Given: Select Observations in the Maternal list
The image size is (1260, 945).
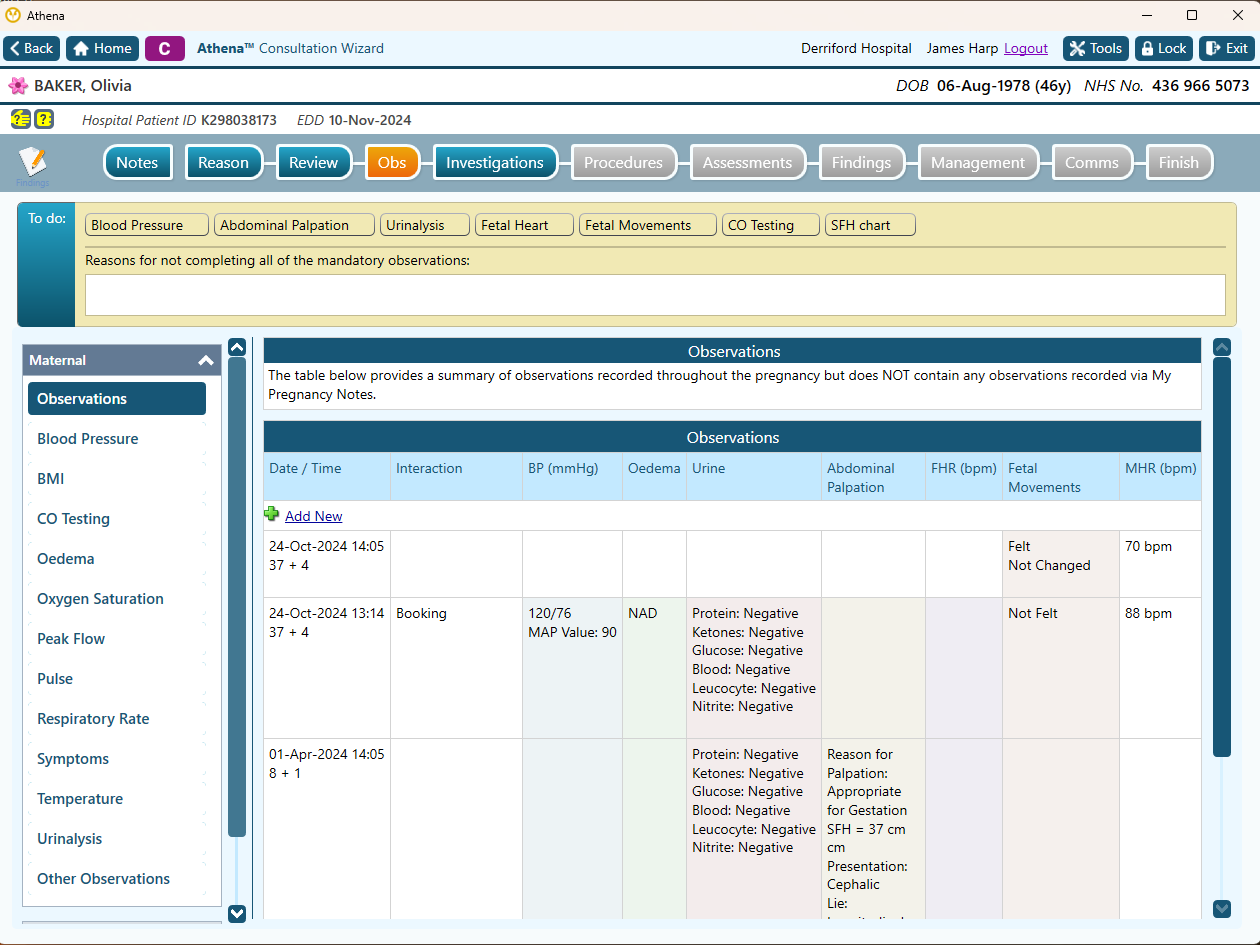Looking at the screenshot, I should (x=117, y=398).
